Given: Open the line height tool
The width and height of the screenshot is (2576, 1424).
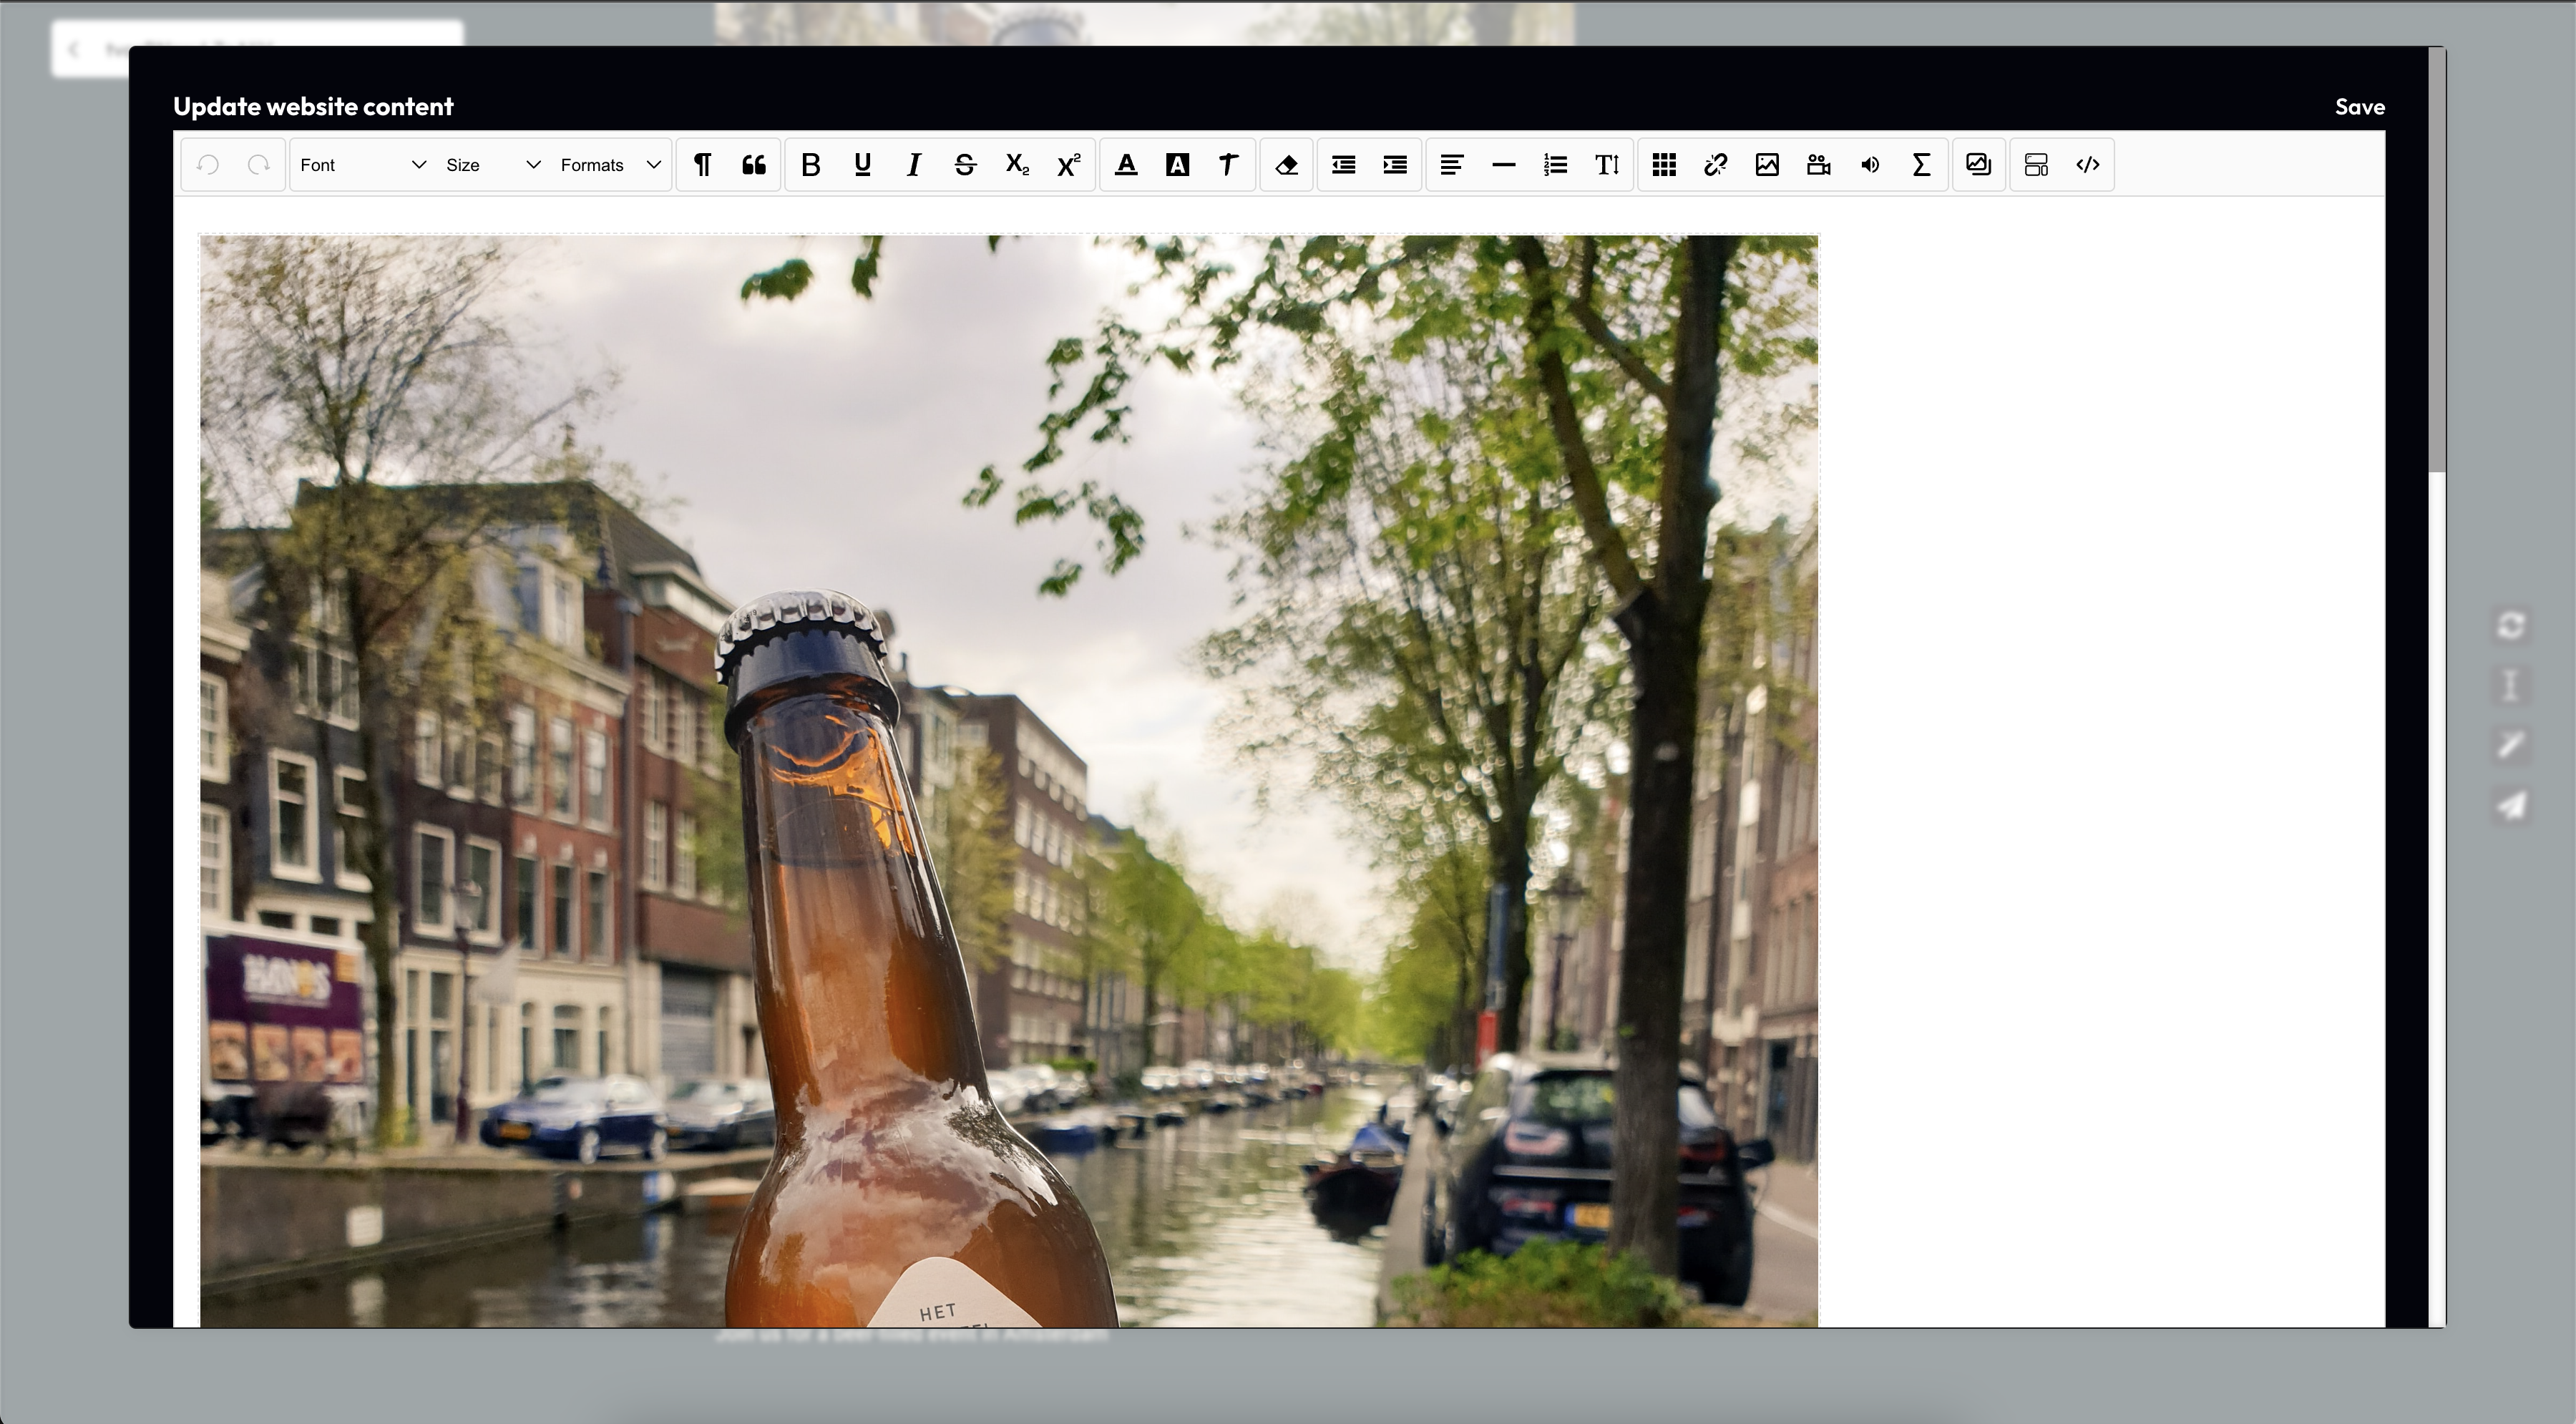Looking at the screenshot, I should pyautogui.click(x=1607, y=165).
